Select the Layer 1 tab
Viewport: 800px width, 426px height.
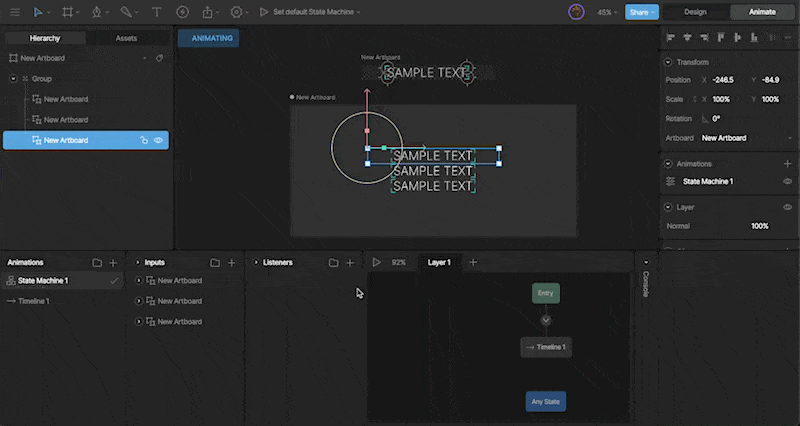pyautogui.click(x=439, y=262)
